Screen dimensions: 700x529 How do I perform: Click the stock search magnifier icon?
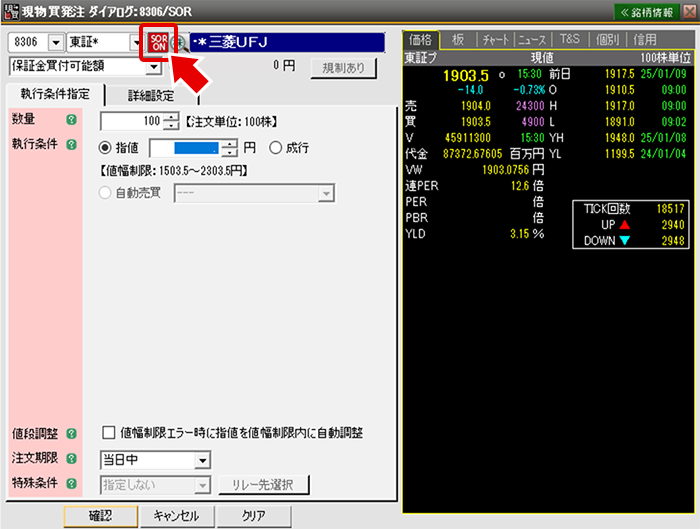[180, 43]
